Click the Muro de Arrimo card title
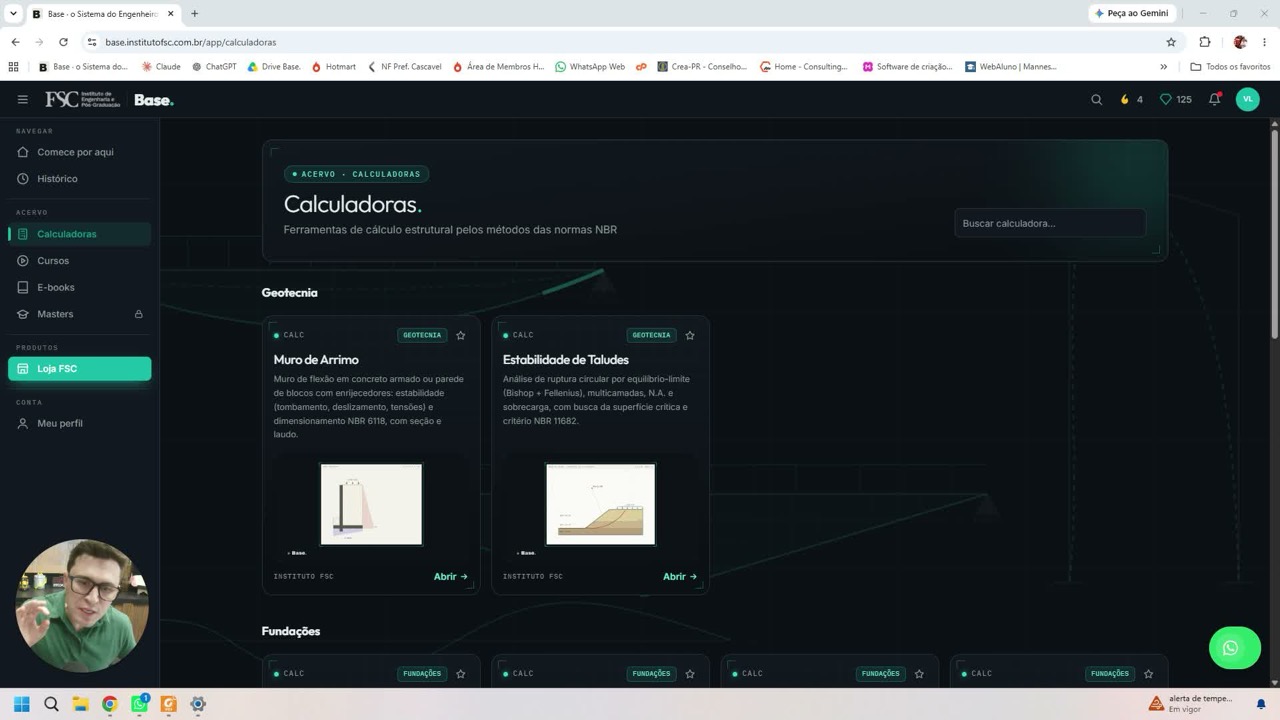Image resolution: width=1280 pixels, height=720 pixels. [316, 360]
